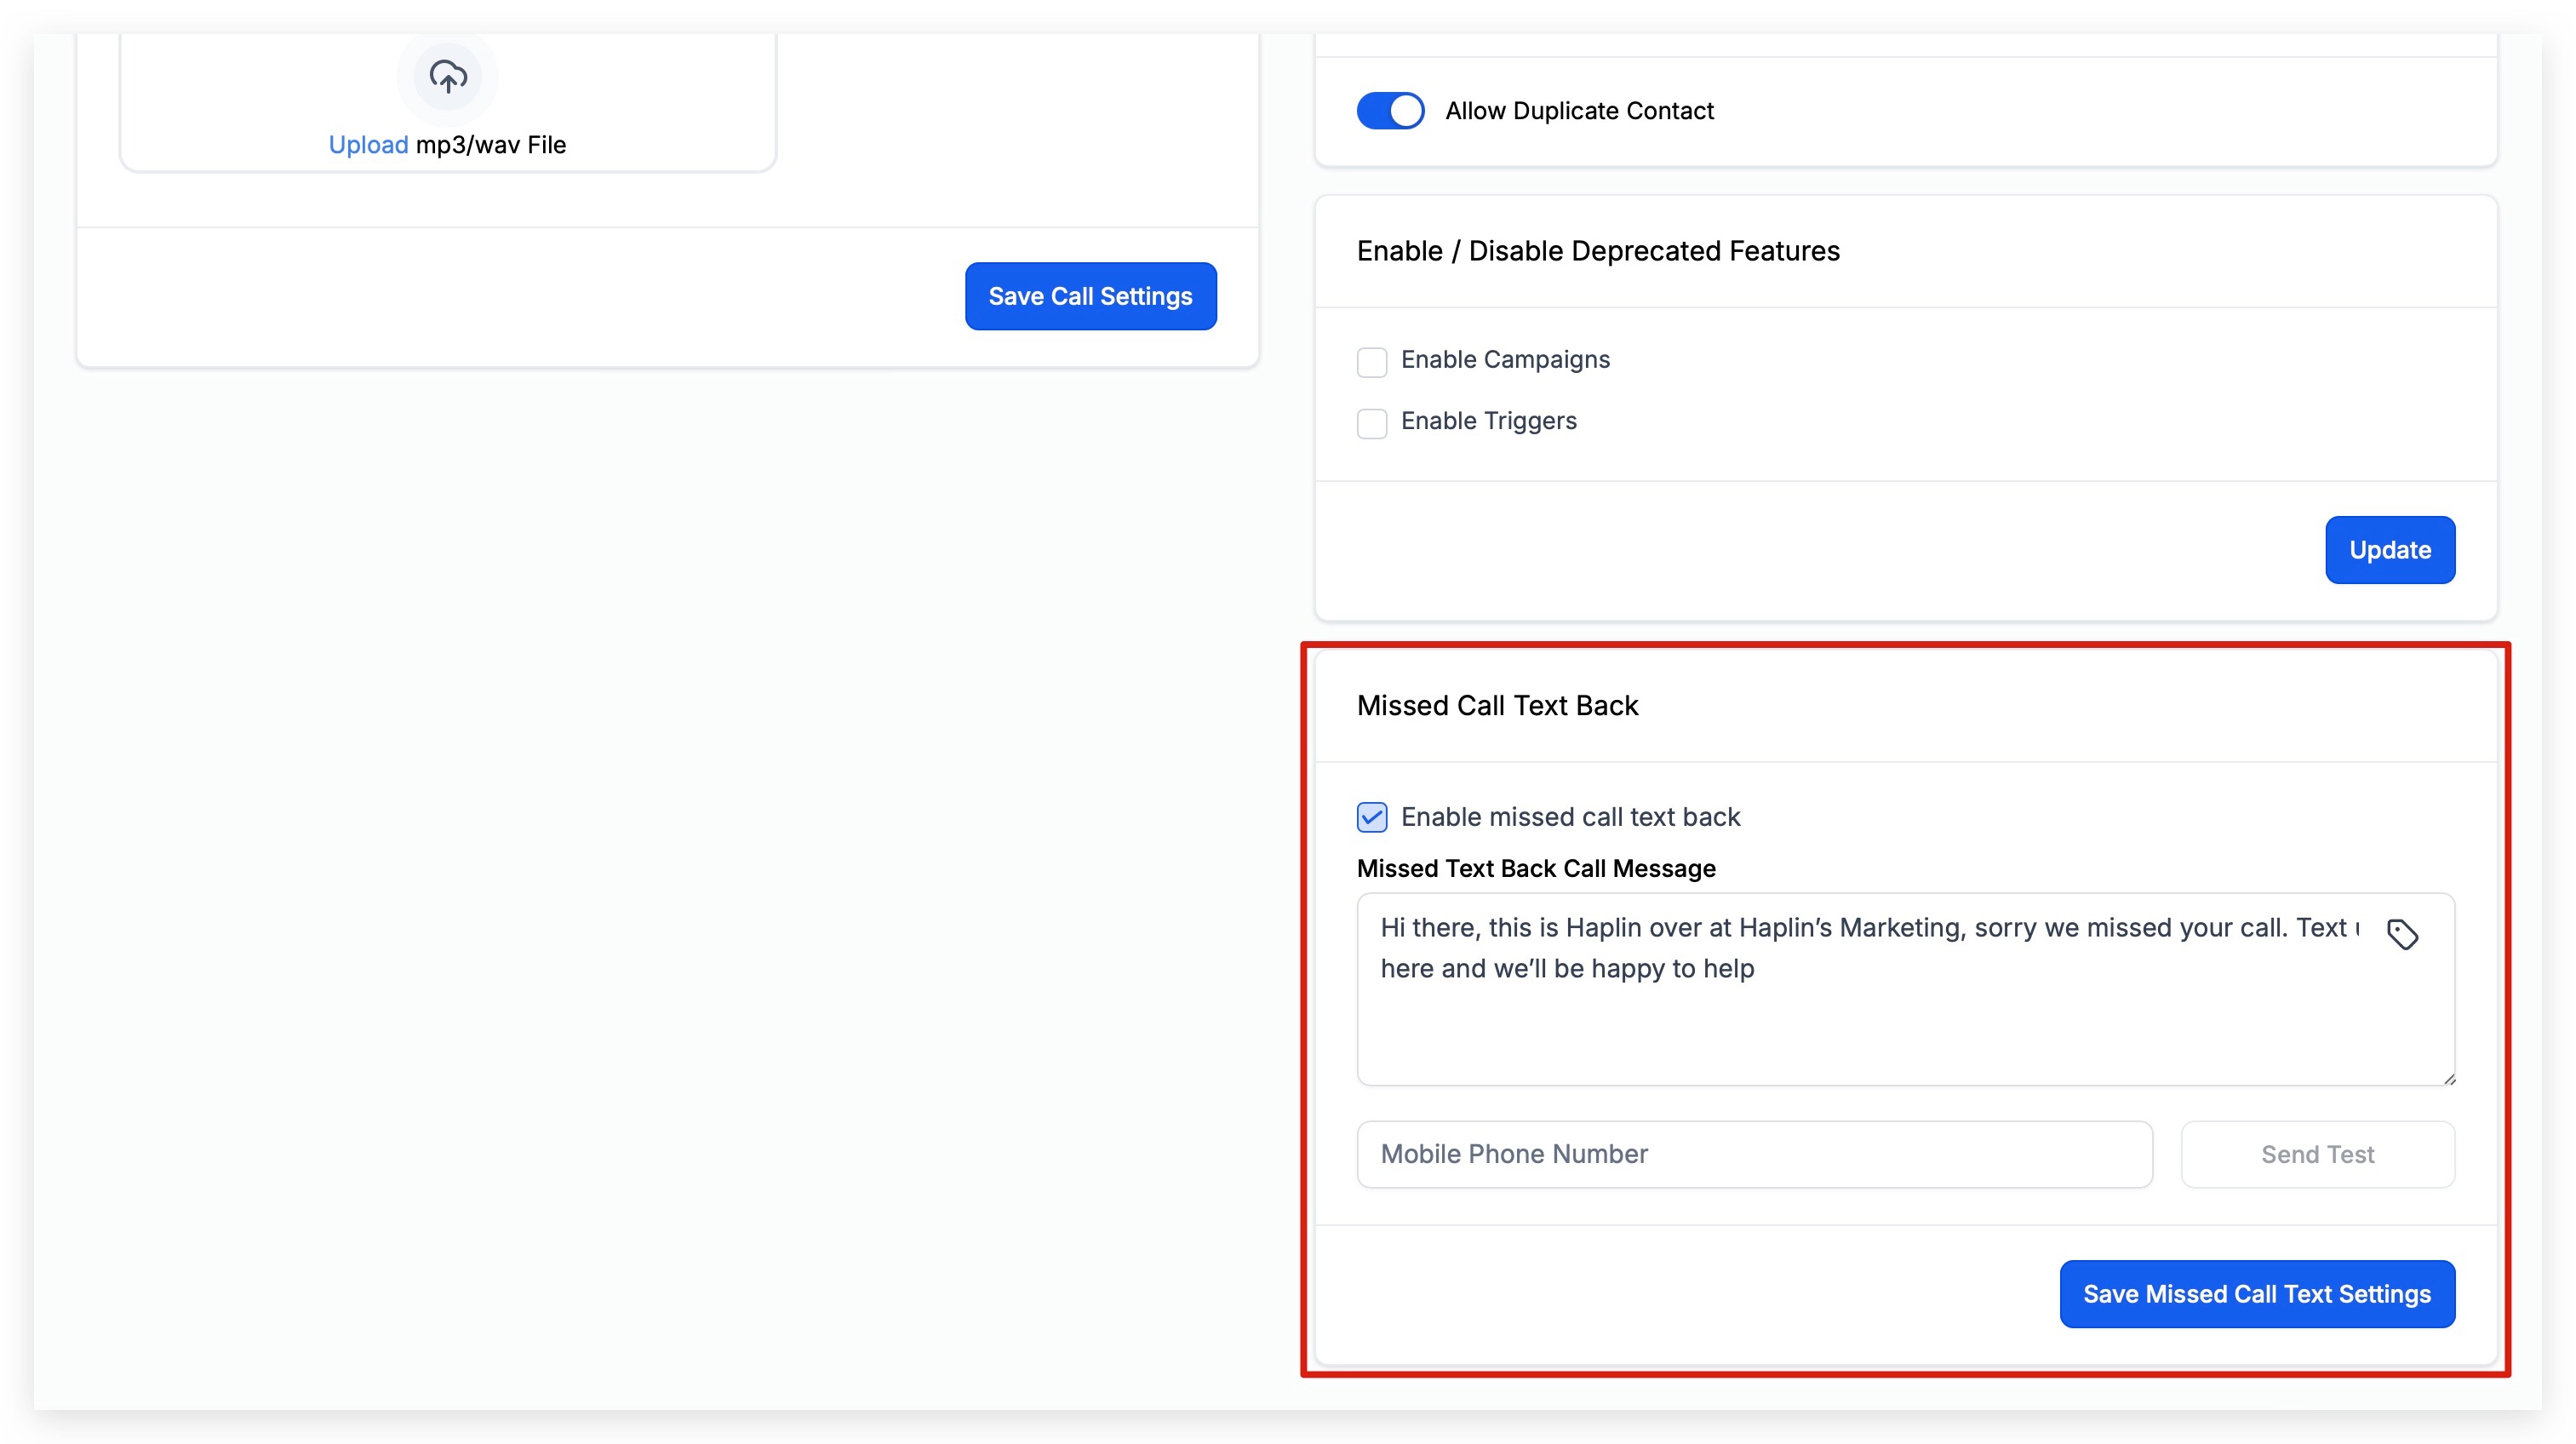Click the Enable Campaigns label text

pos(1505,360)
